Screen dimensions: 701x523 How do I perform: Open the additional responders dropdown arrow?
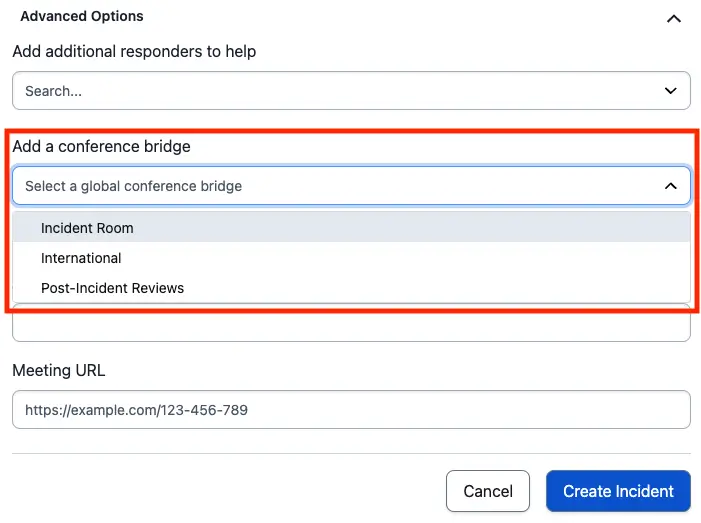coord(671,91)
